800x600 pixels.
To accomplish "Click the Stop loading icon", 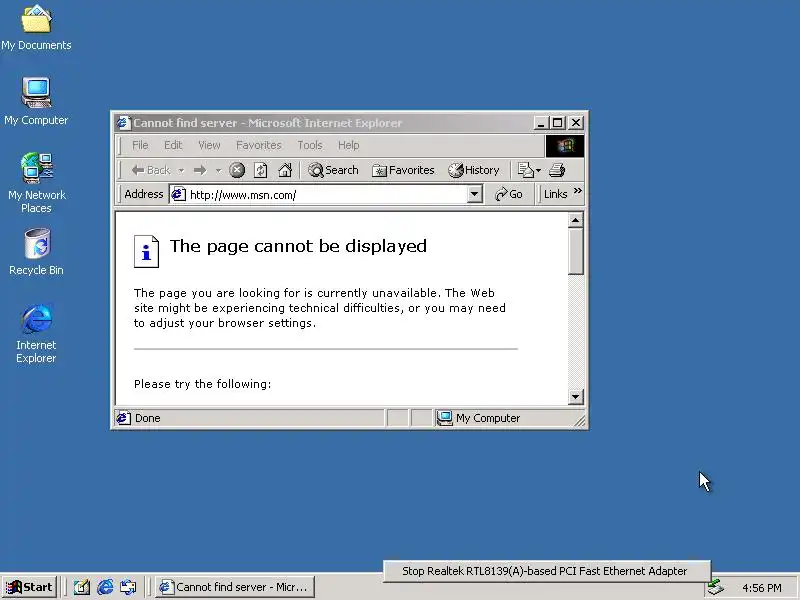I will tap(237, 170).
